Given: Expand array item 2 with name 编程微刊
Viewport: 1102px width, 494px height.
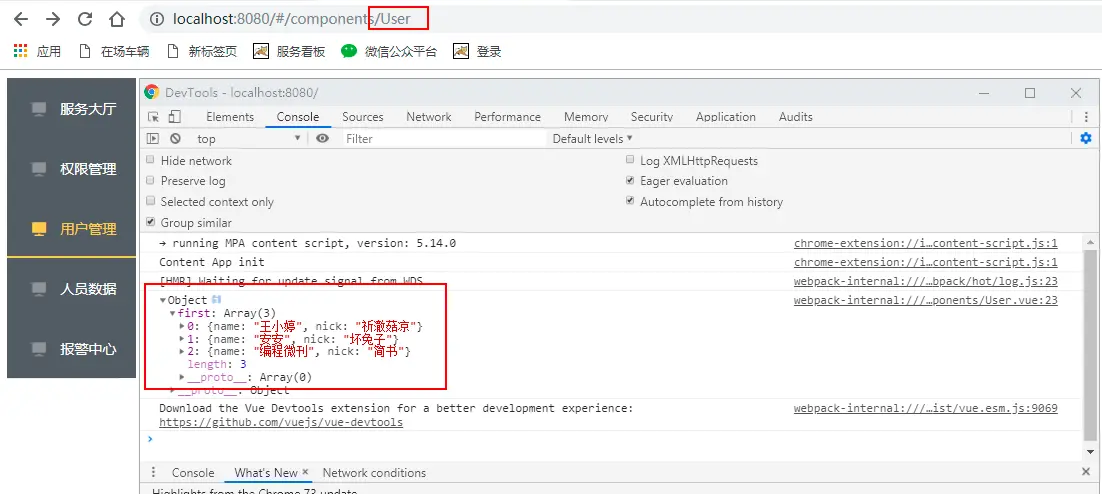Looking at the screenshot, I should (183, 351).
